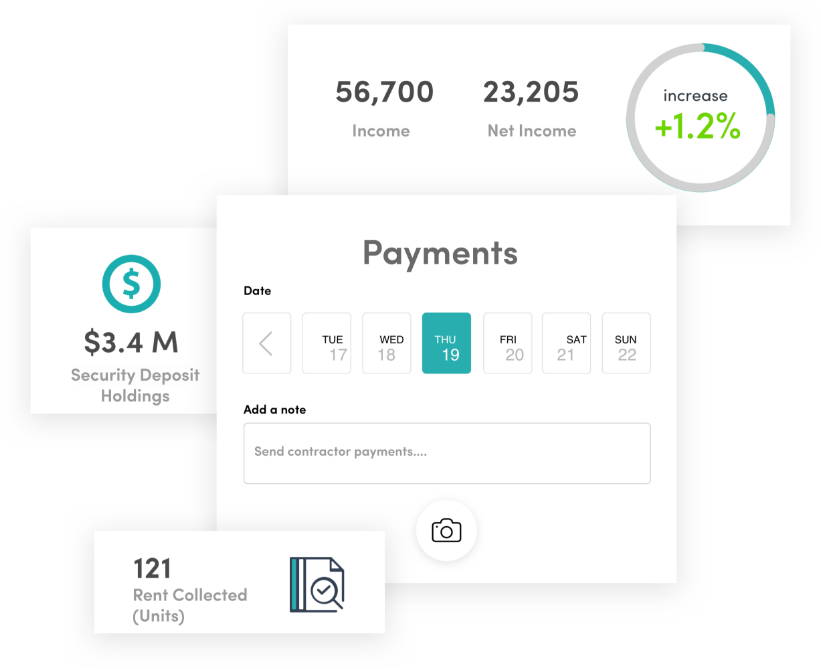This screenshot has width=821, height=669.
Task: Choose Sunday 22 date
Action: click(626, 343)
